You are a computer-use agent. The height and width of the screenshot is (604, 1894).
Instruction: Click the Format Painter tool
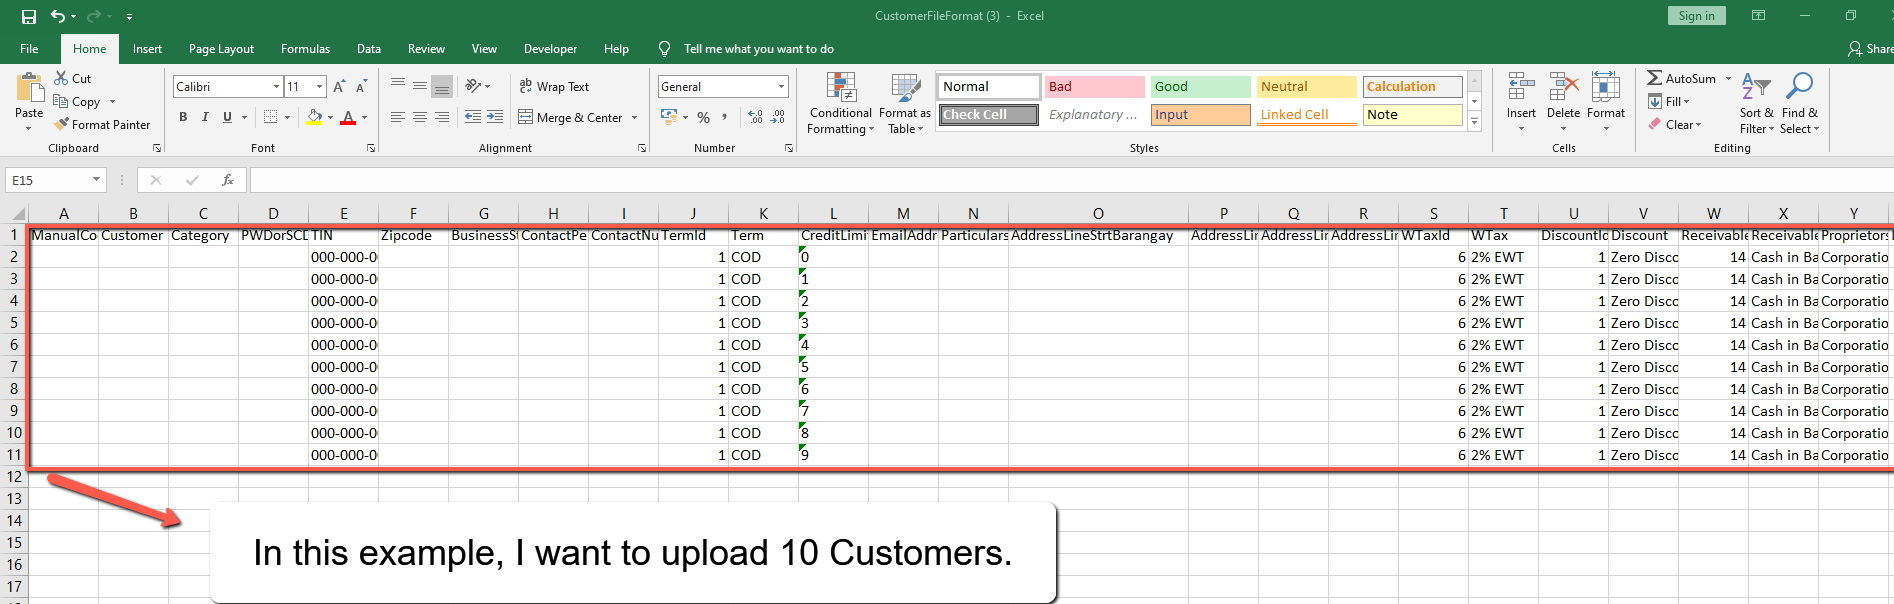pyautogui.click(x=102, y=125)
